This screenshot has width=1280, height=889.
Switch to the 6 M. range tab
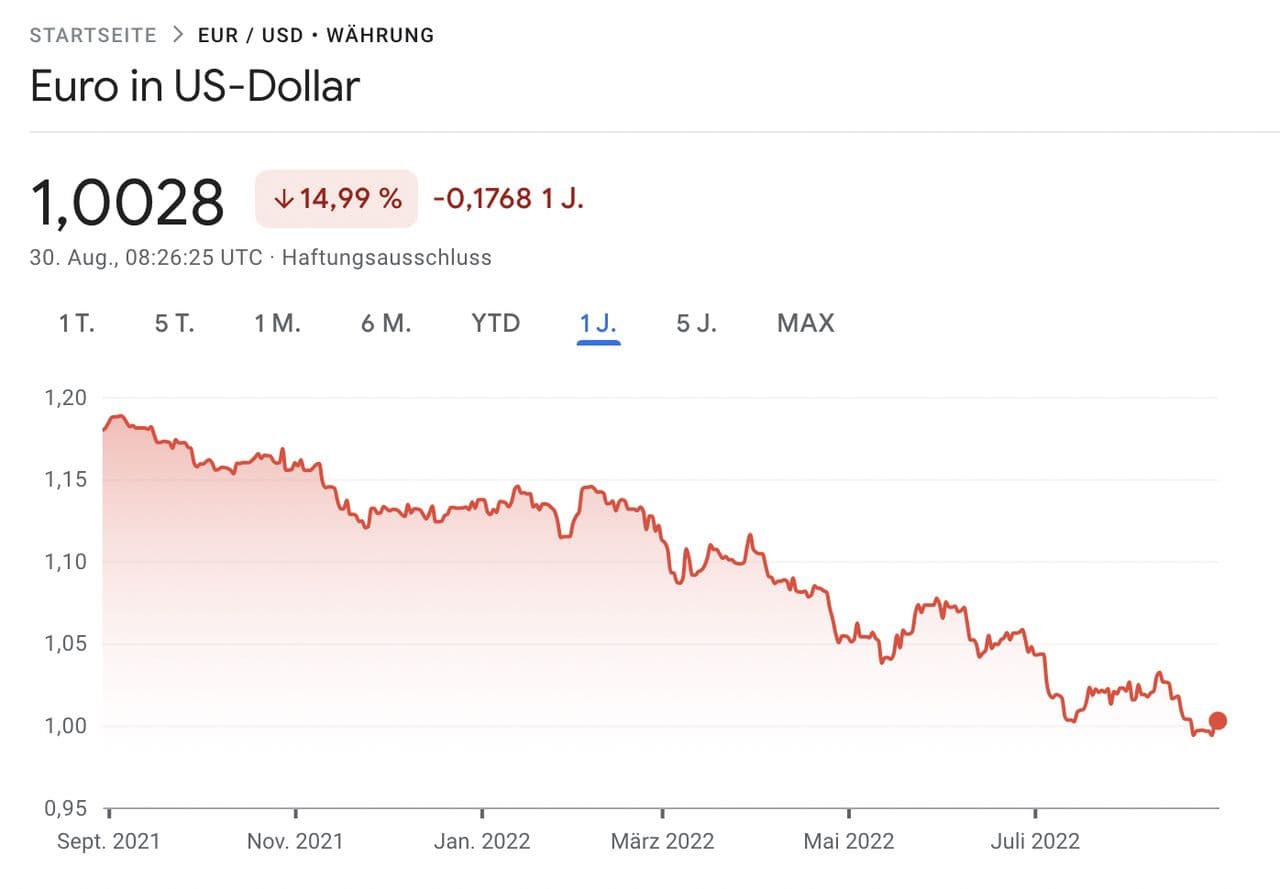[386, 323]
